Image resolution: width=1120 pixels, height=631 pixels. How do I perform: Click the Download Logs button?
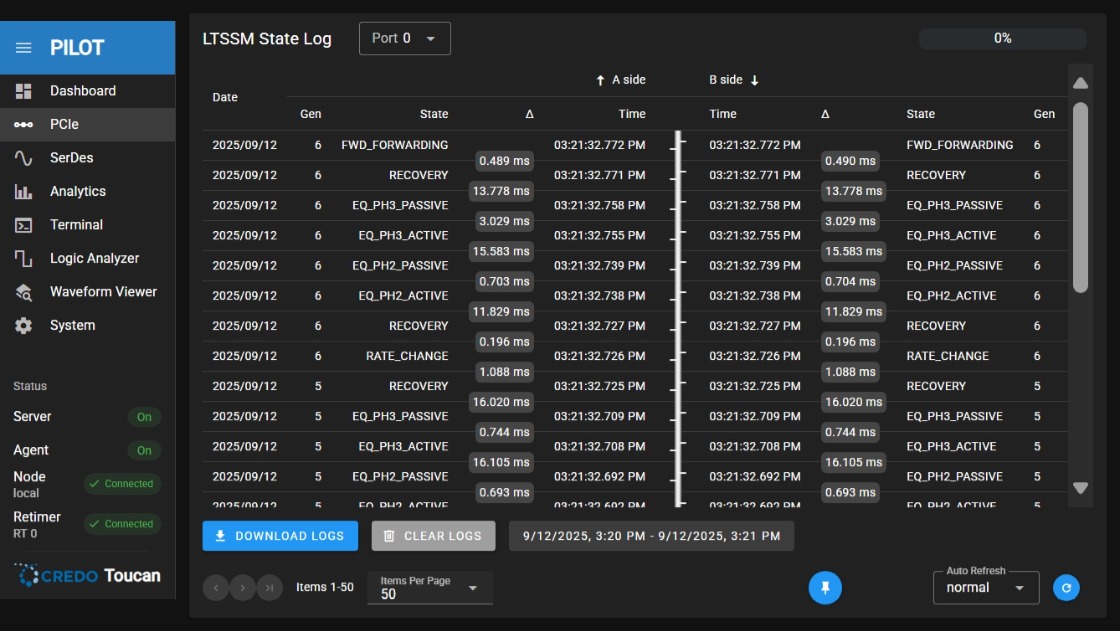[280, 536]
